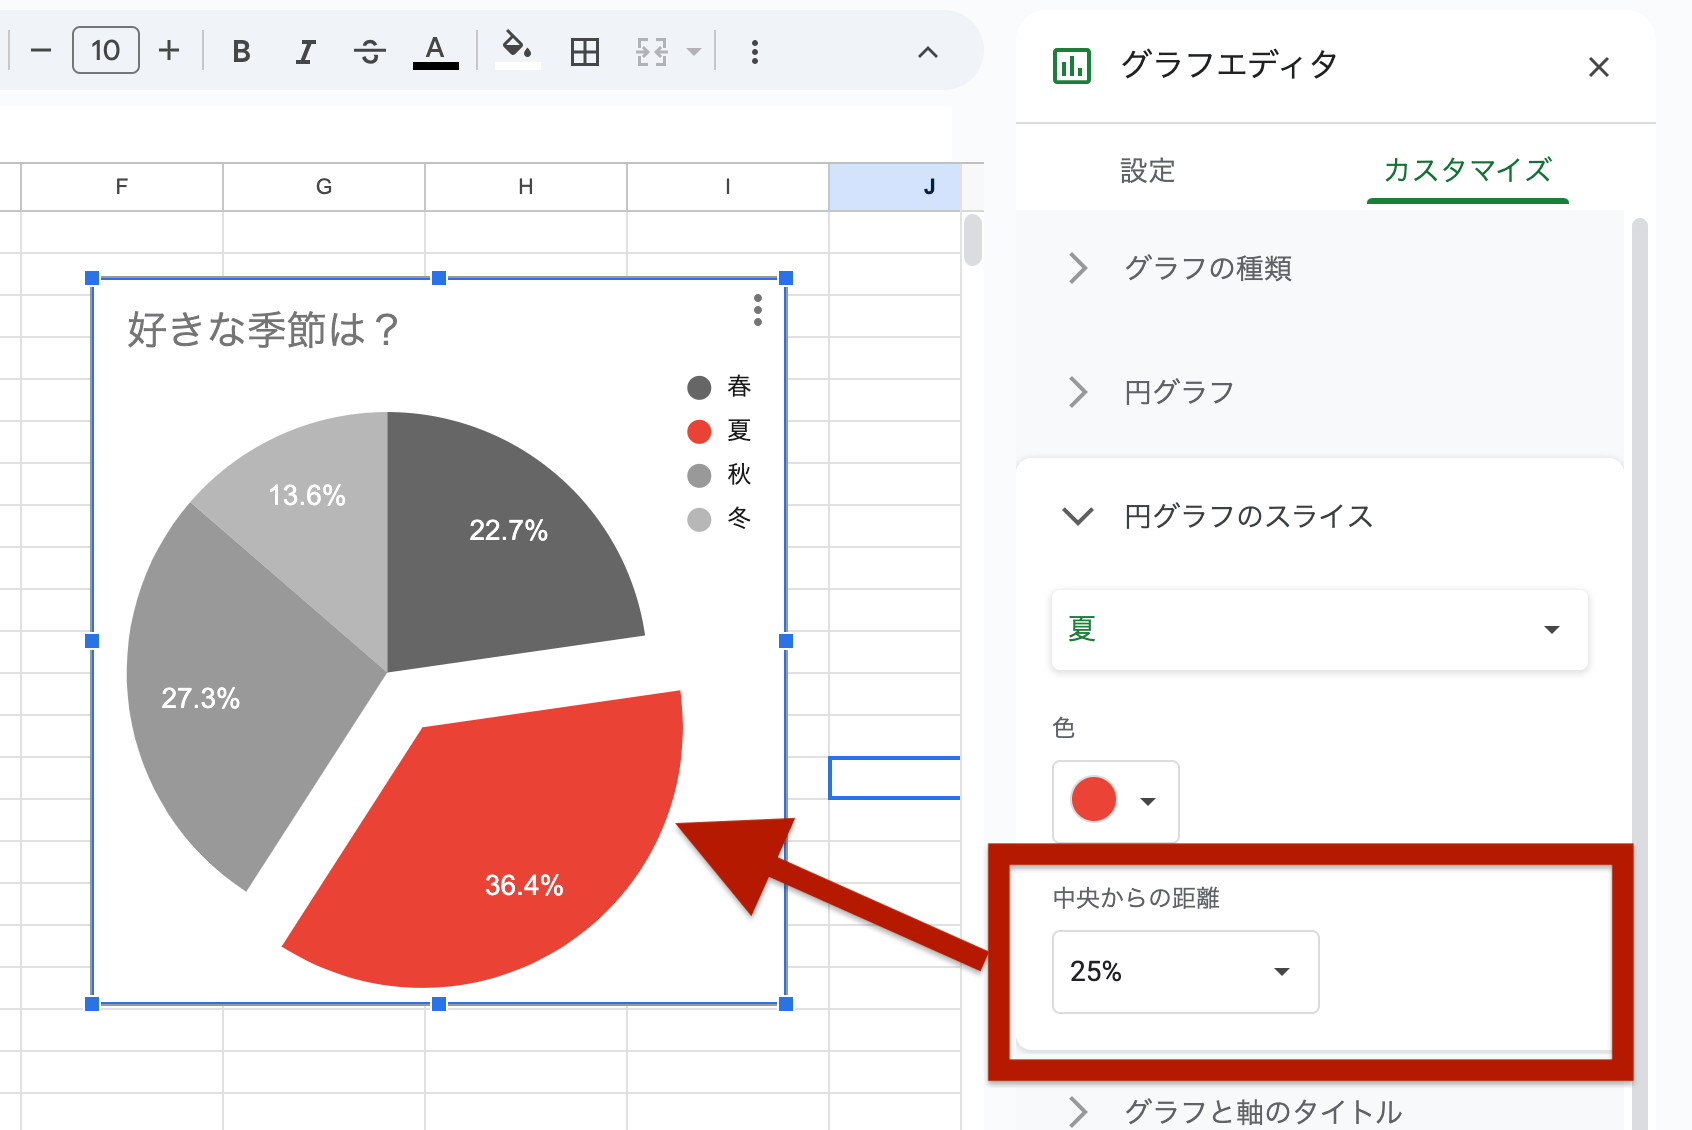
Task: Expand the グラフの種類 section
Action: pos(1077,268)
